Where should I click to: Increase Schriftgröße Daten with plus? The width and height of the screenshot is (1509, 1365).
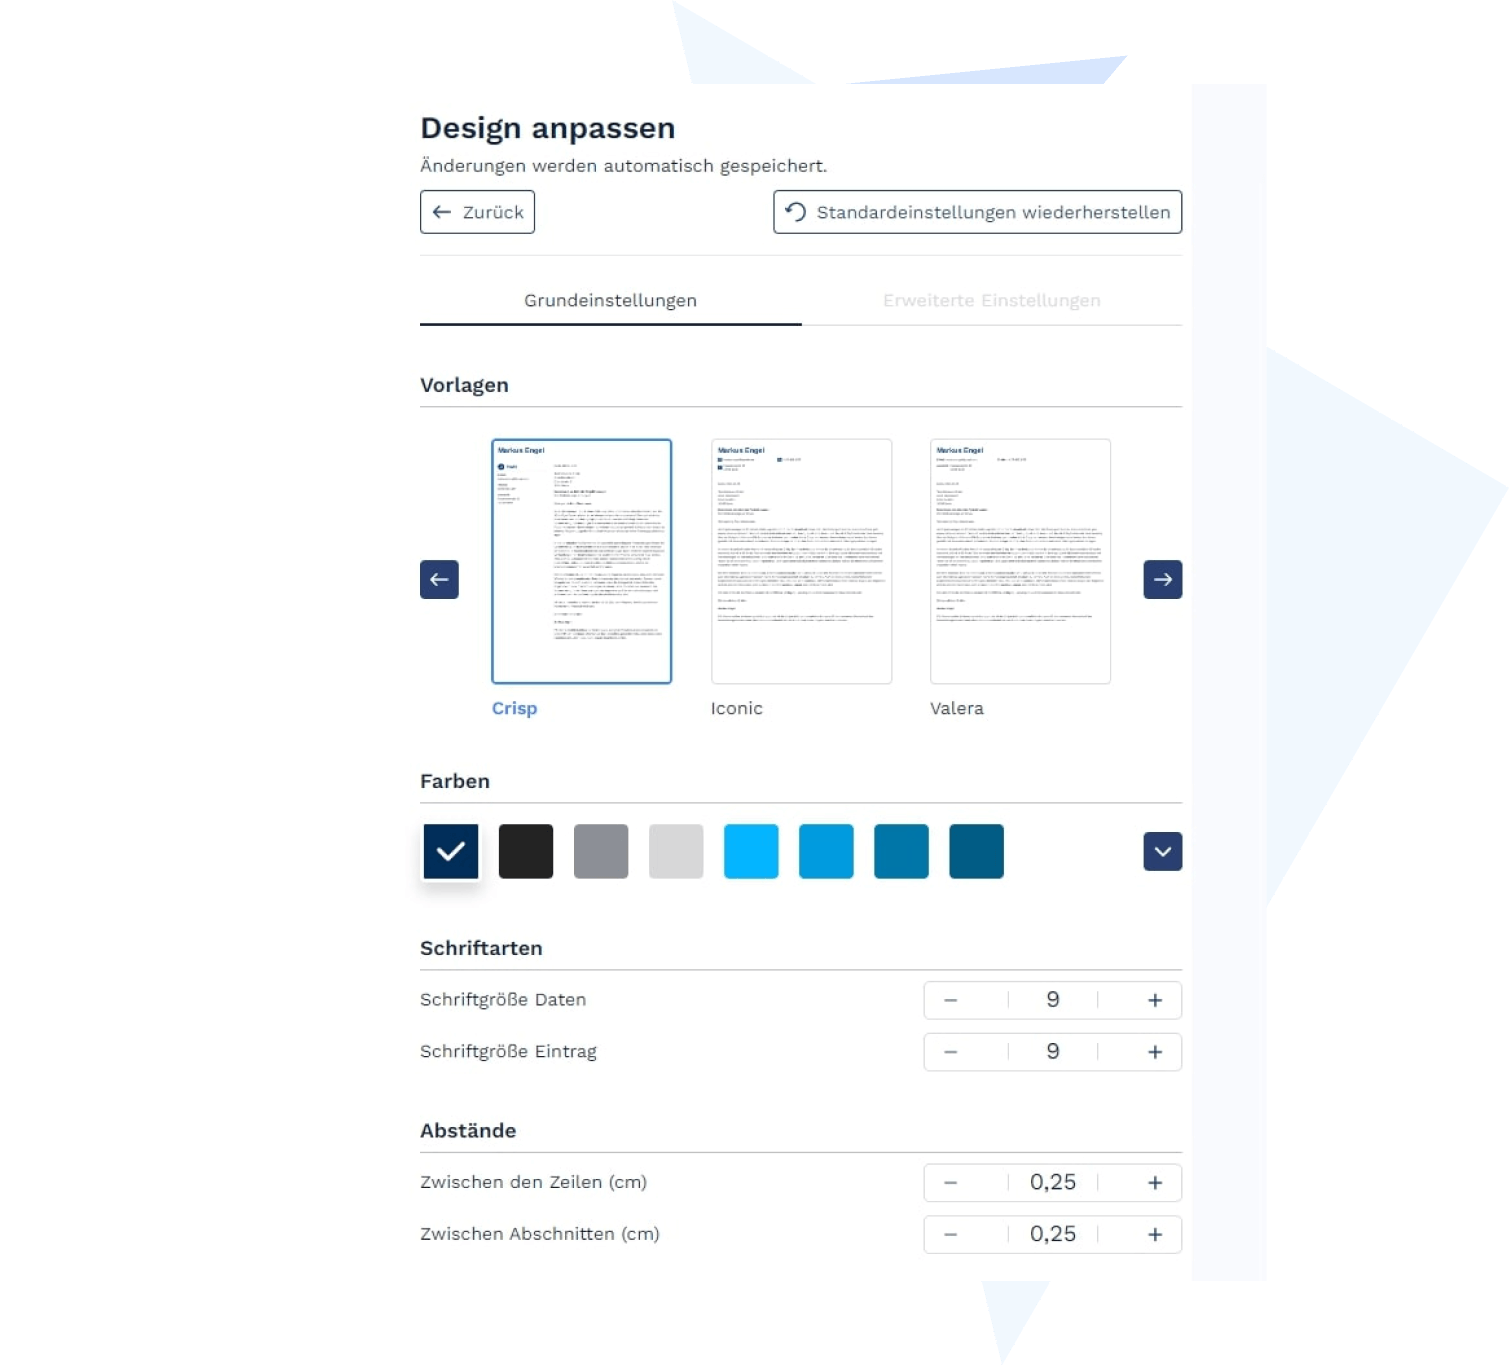point(1155,1000)
